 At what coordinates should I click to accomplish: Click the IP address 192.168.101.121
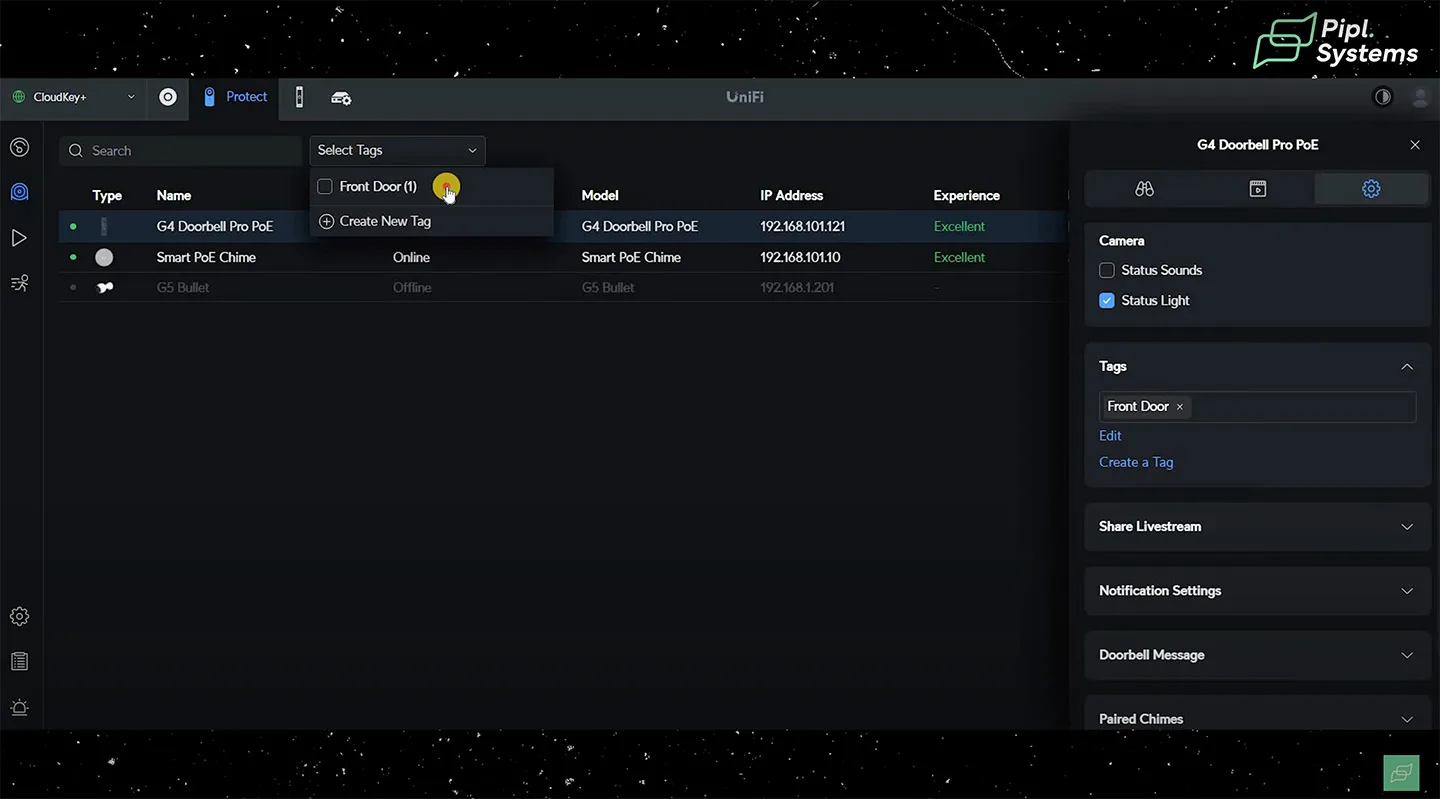[x=802, y=226]
